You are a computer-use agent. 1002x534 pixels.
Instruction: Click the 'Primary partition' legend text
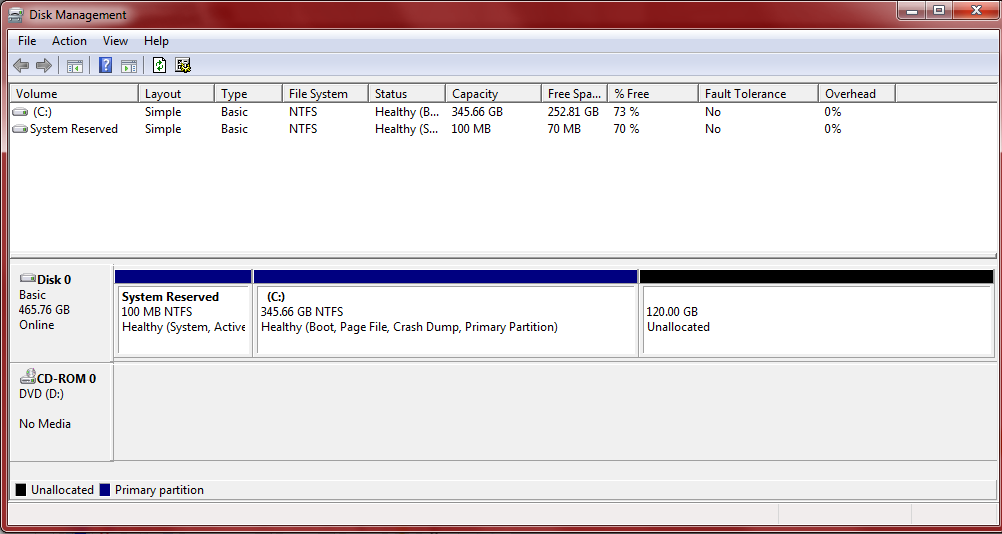pyautogui.click(x=159, y=490)
